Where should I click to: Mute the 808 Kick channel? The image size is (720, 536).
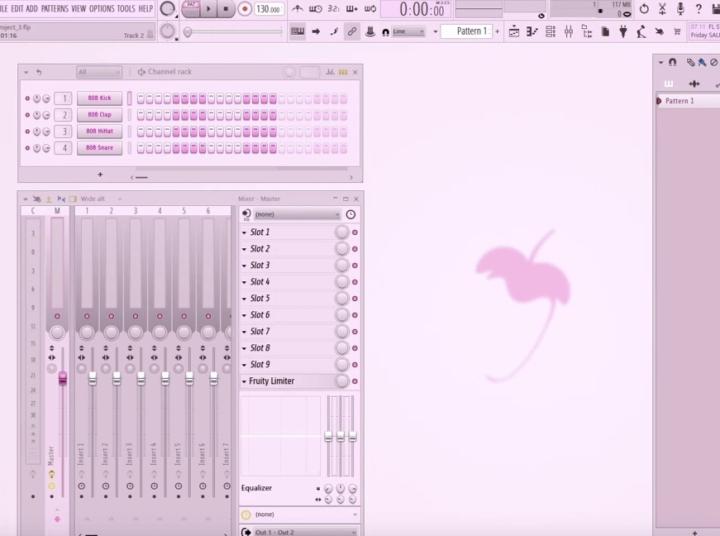coord(28,98)
